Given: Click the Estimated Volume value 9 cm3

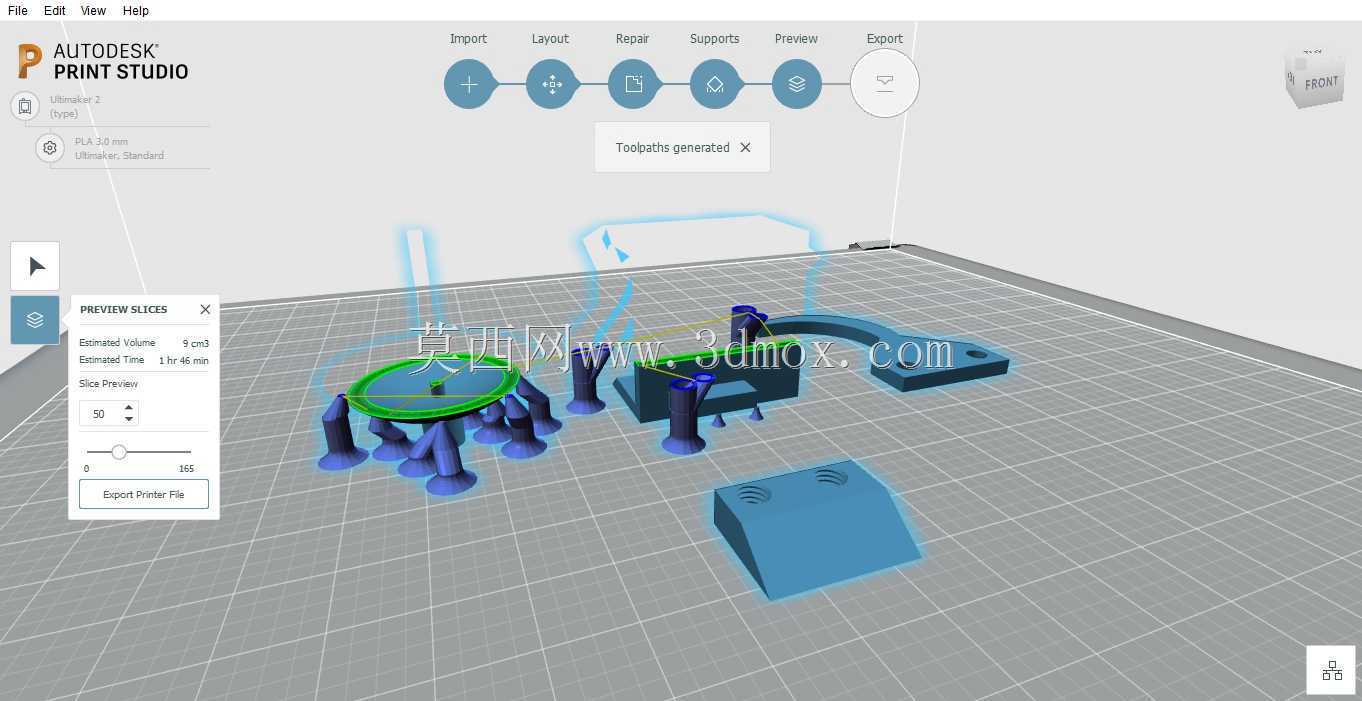Looking at the screenshot, I should click(196, 344).
